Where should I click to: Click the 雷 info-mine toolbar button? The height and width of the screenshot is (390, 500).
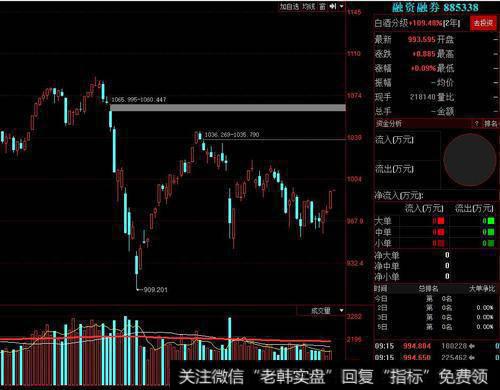click(322, 6)
